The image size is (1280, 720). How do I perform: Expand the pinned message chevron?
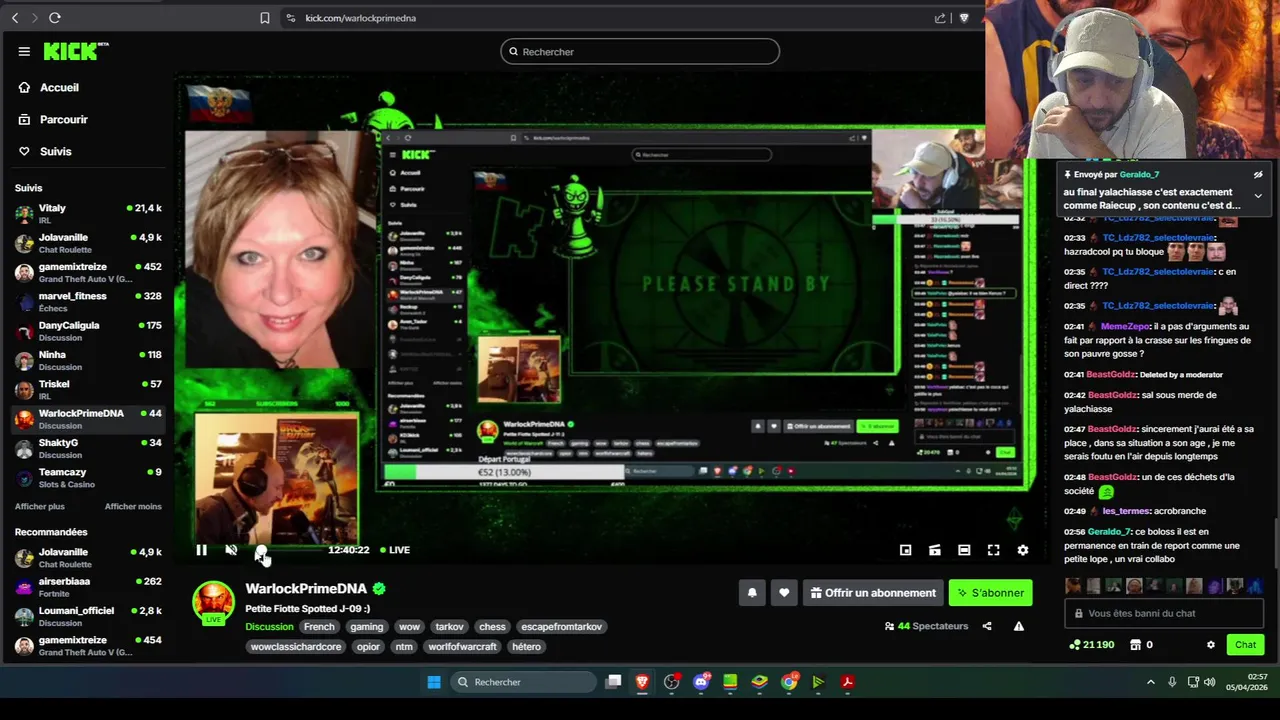[x=1258, y=196]
